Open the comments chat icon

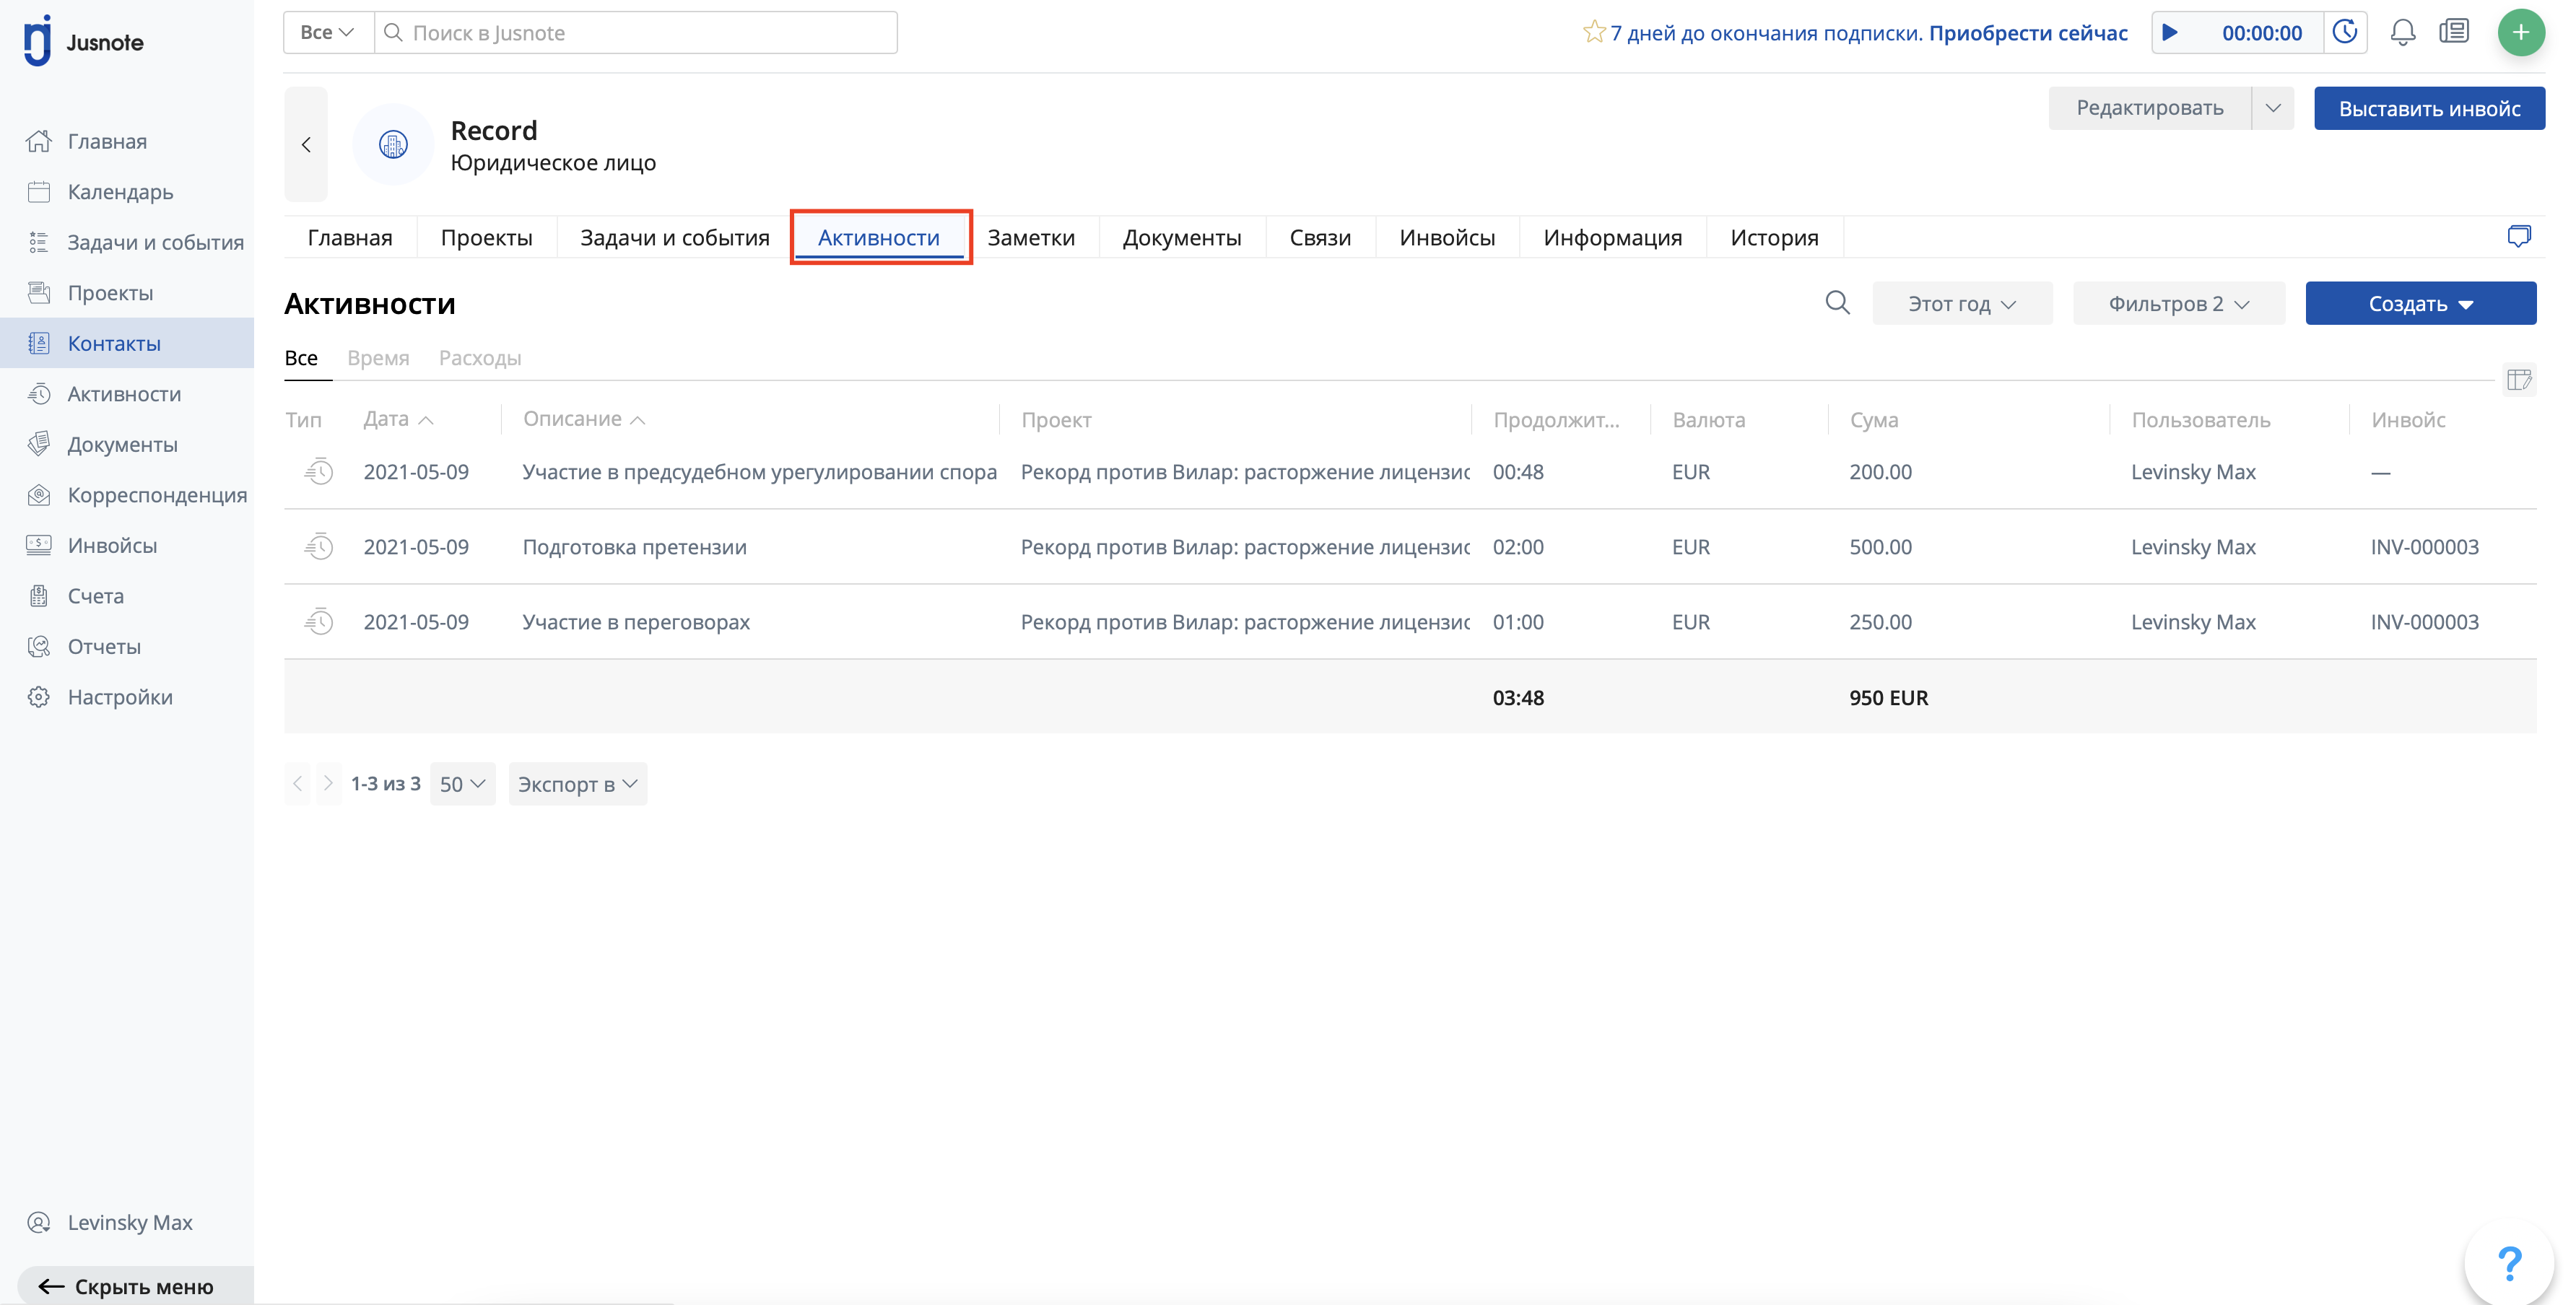tap(2518, 237)
